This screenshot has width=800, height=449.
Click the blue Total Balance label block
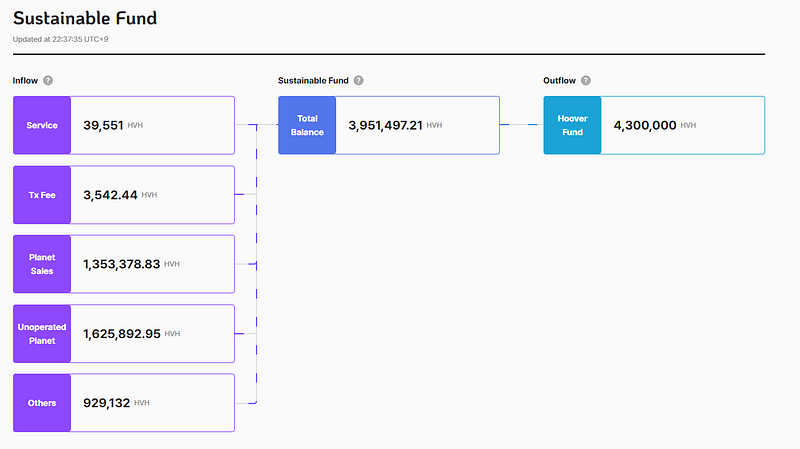[x=307, y=125]
